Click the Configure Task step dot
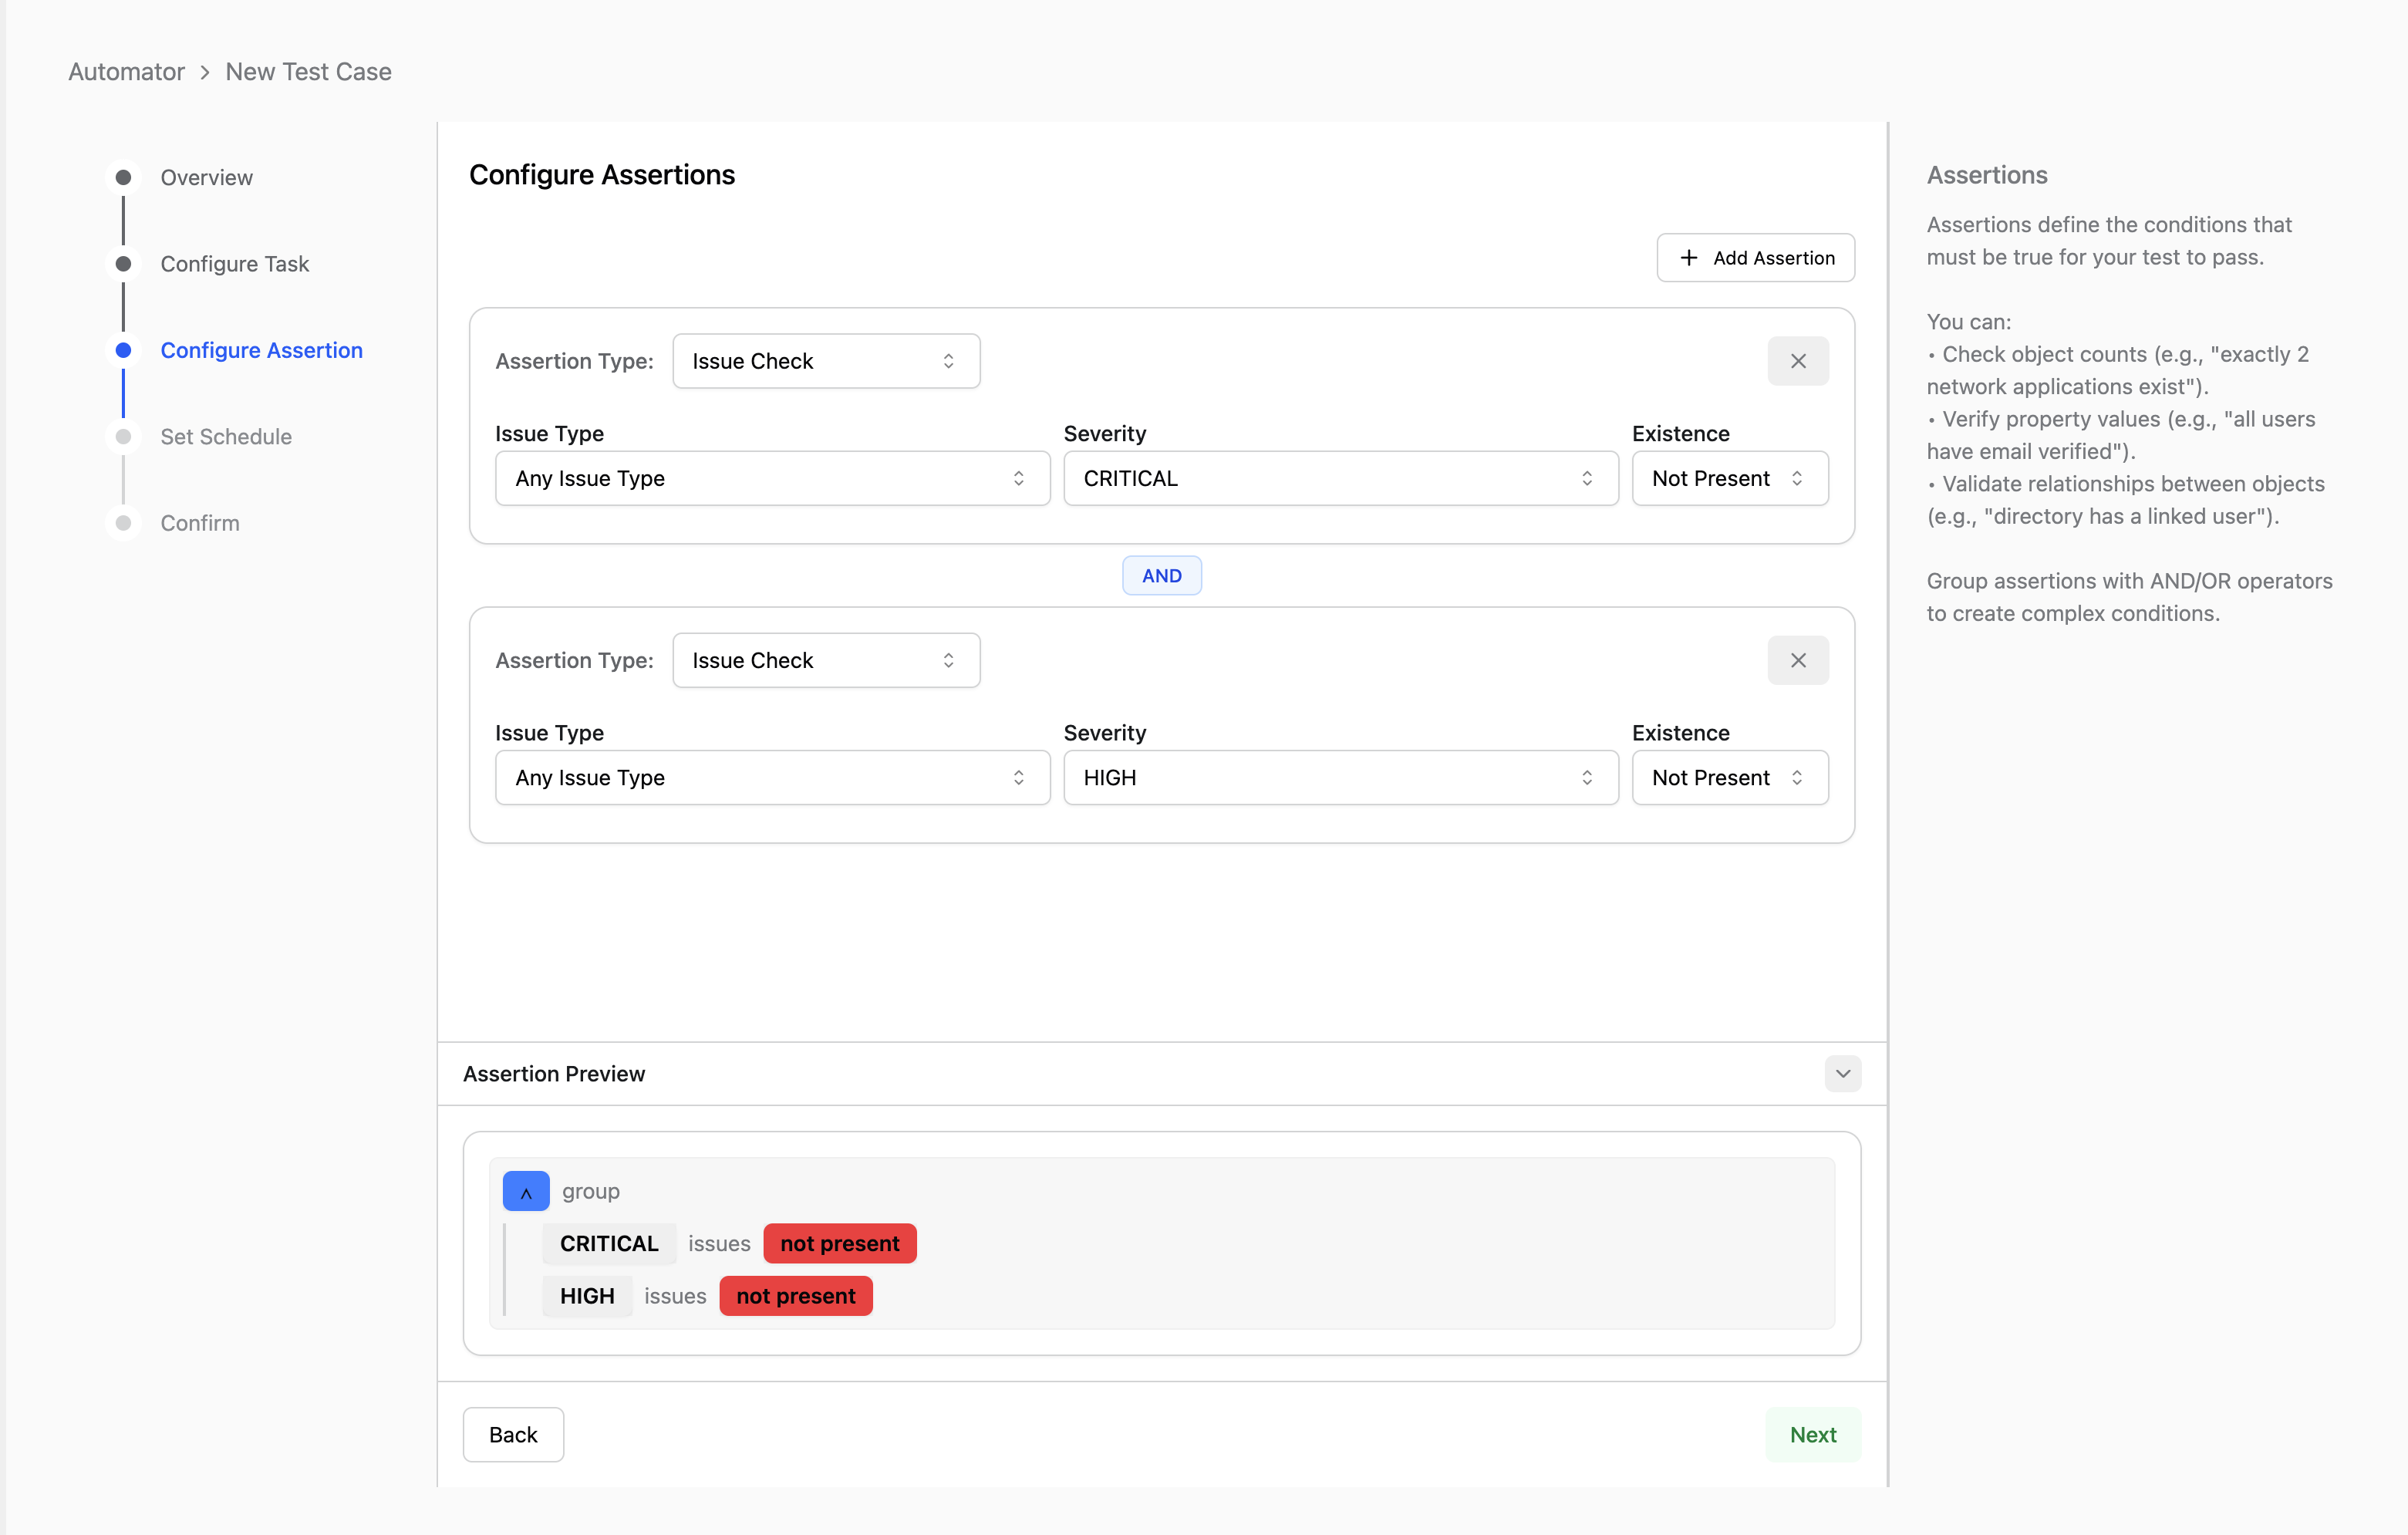This screenshot has height=1535, width=2408. [x=123, y=264]
